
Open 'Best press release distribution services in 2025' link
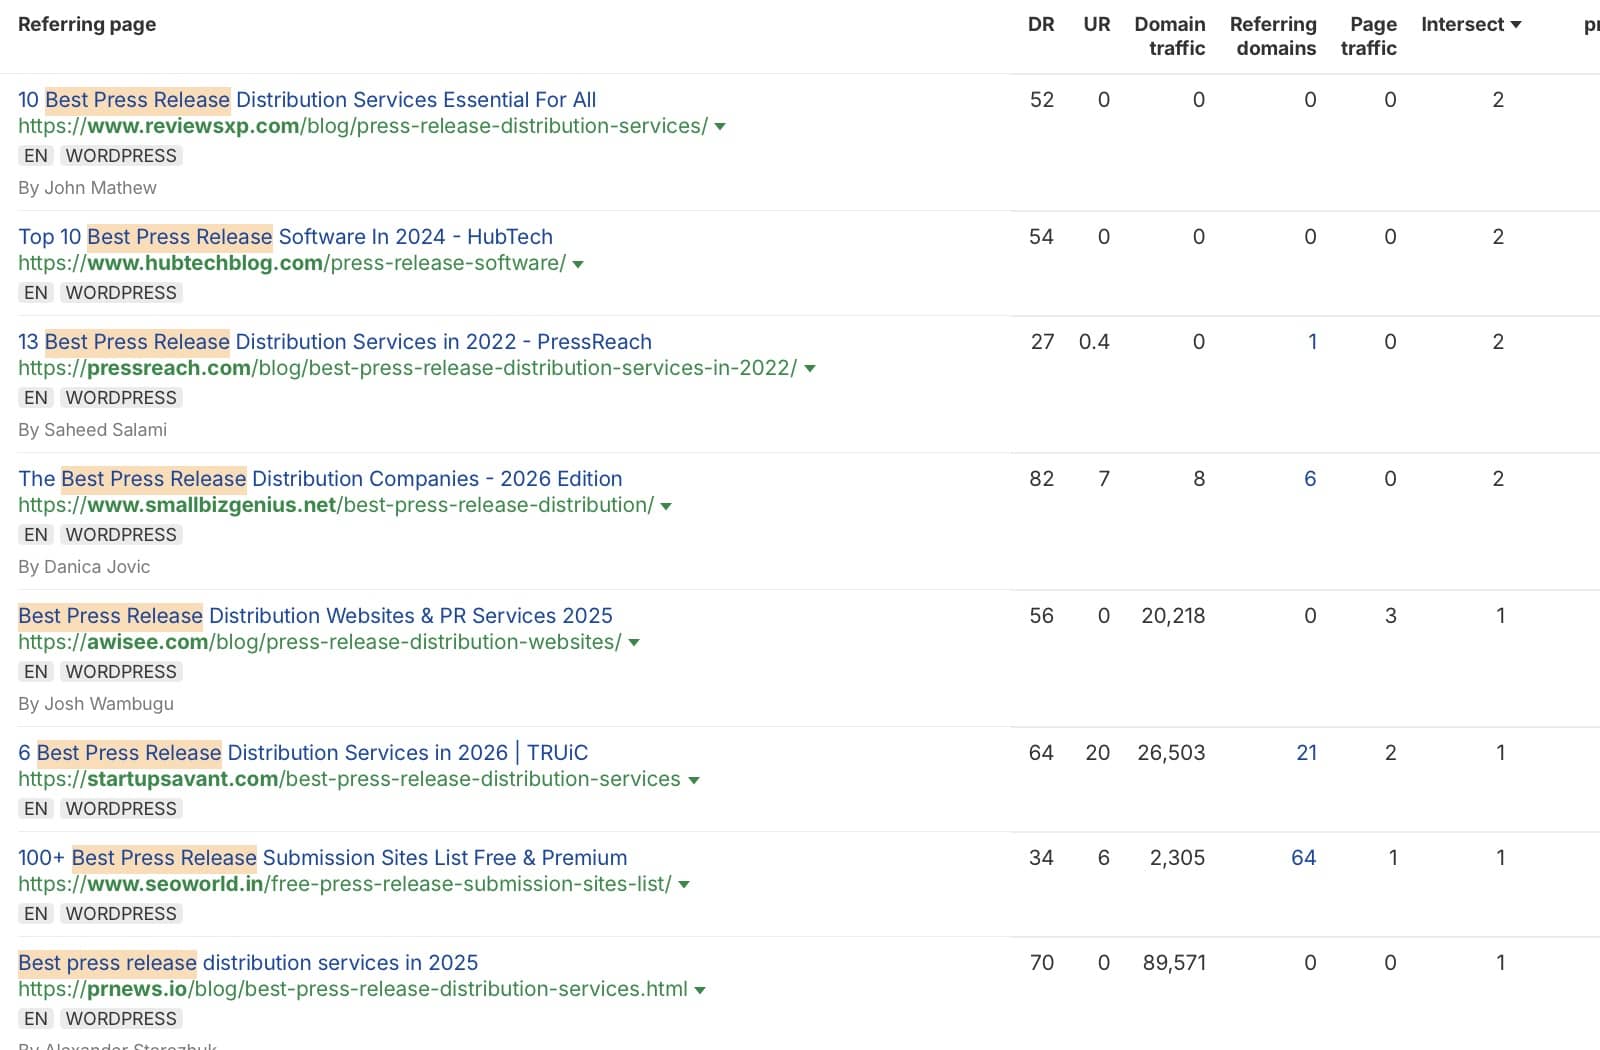[x=248, y=963]
